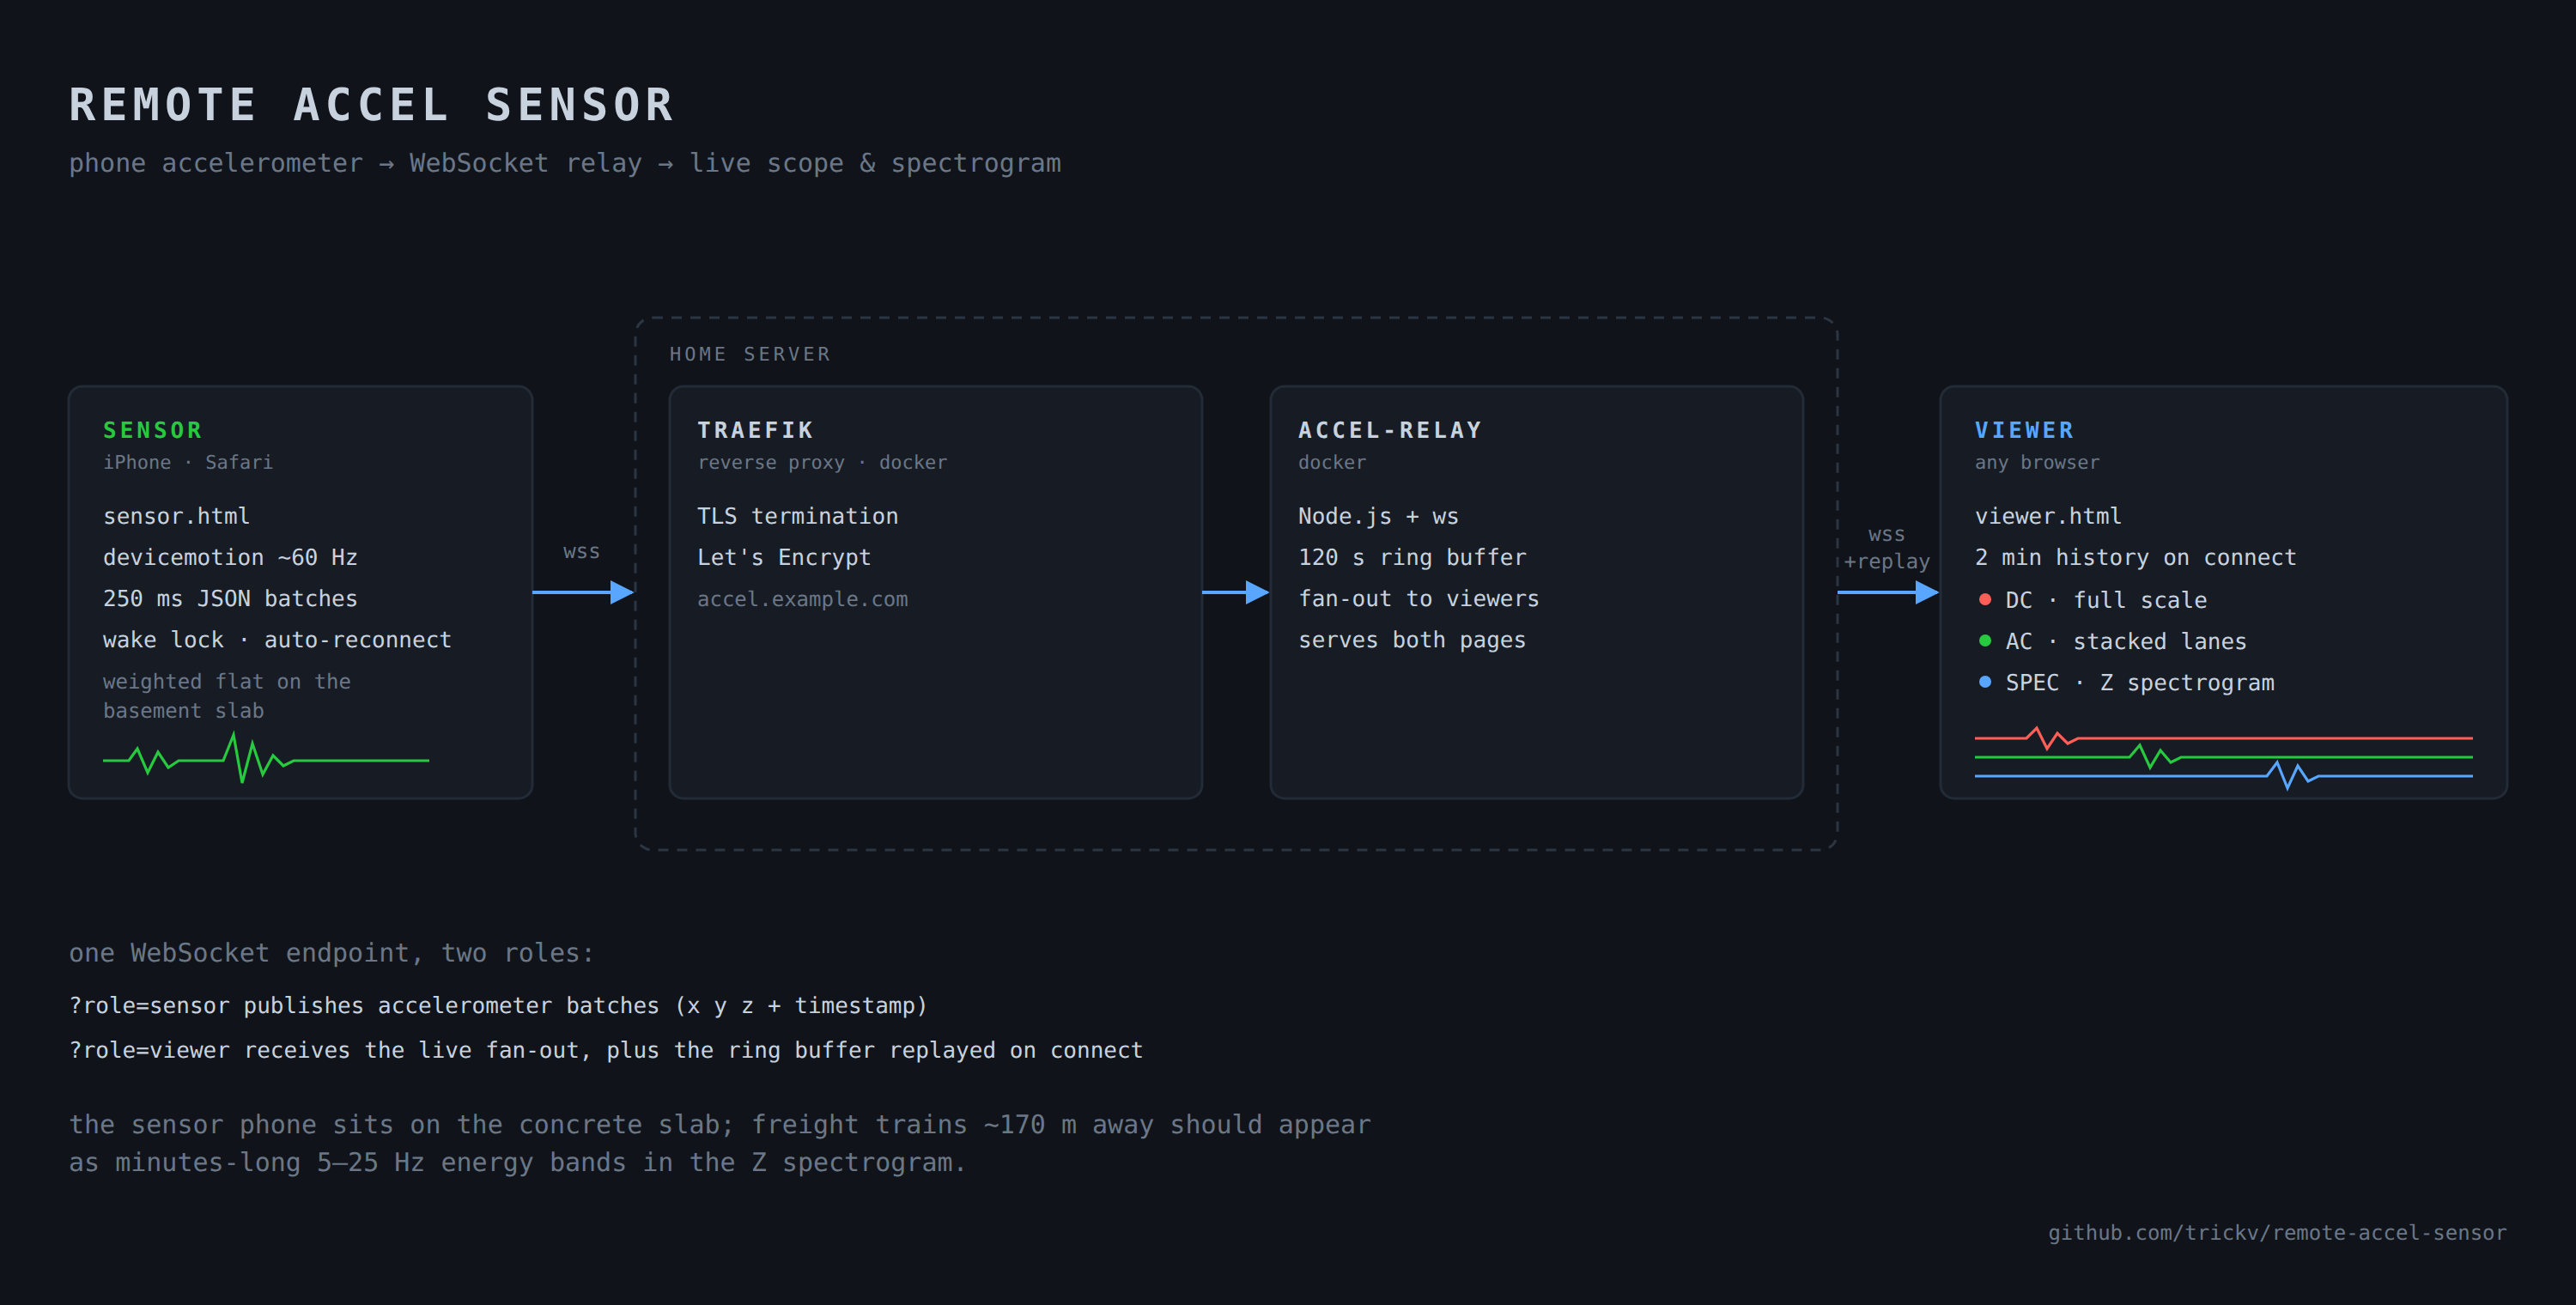Image resolution: width=2576 pixels, height=1305 pixels.
Task: Click 'accel.example.com' hostname
Action: tap(803, 599)
